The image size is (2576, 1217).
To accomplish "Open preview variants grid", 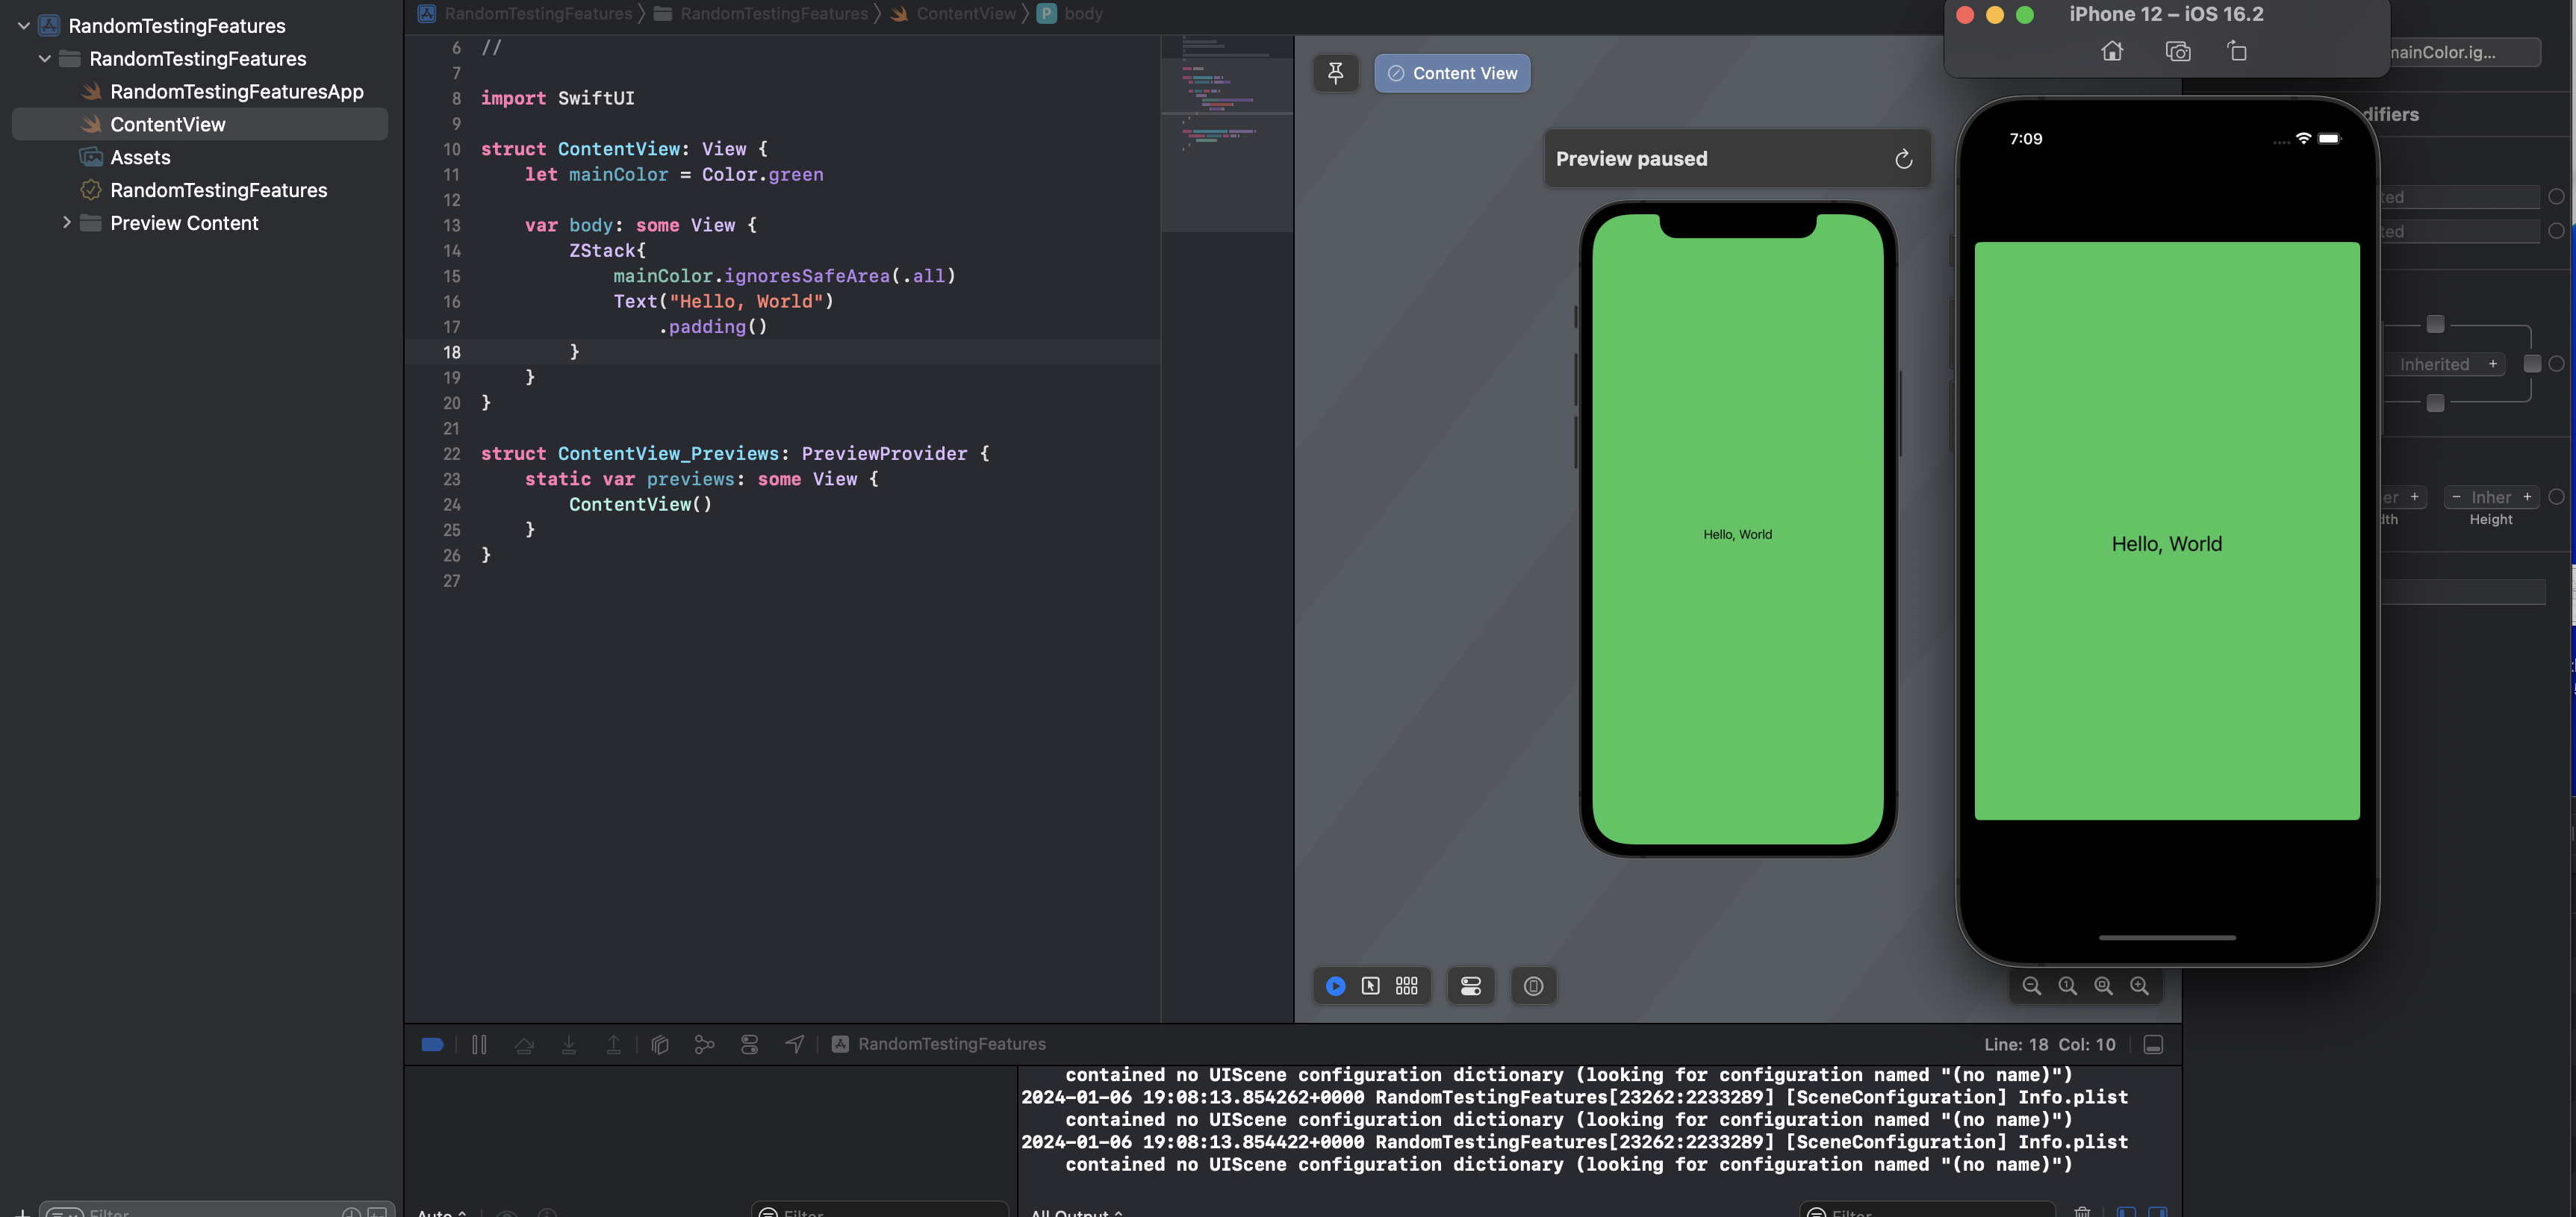I will pyautogui.click(x=1407, y=986).
